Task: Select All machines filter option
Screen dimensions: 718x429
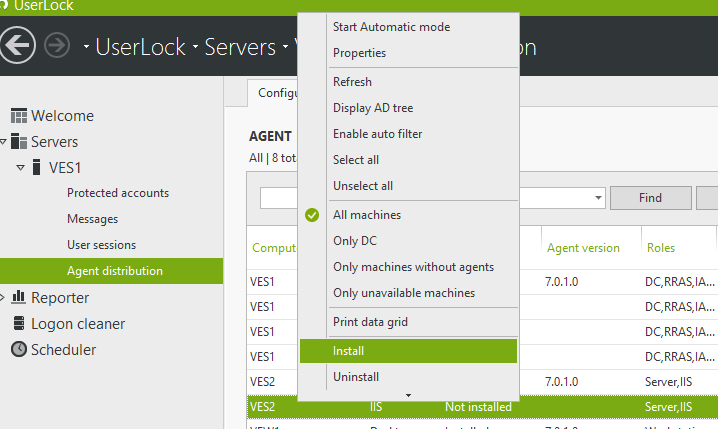Action: (367, 215)
